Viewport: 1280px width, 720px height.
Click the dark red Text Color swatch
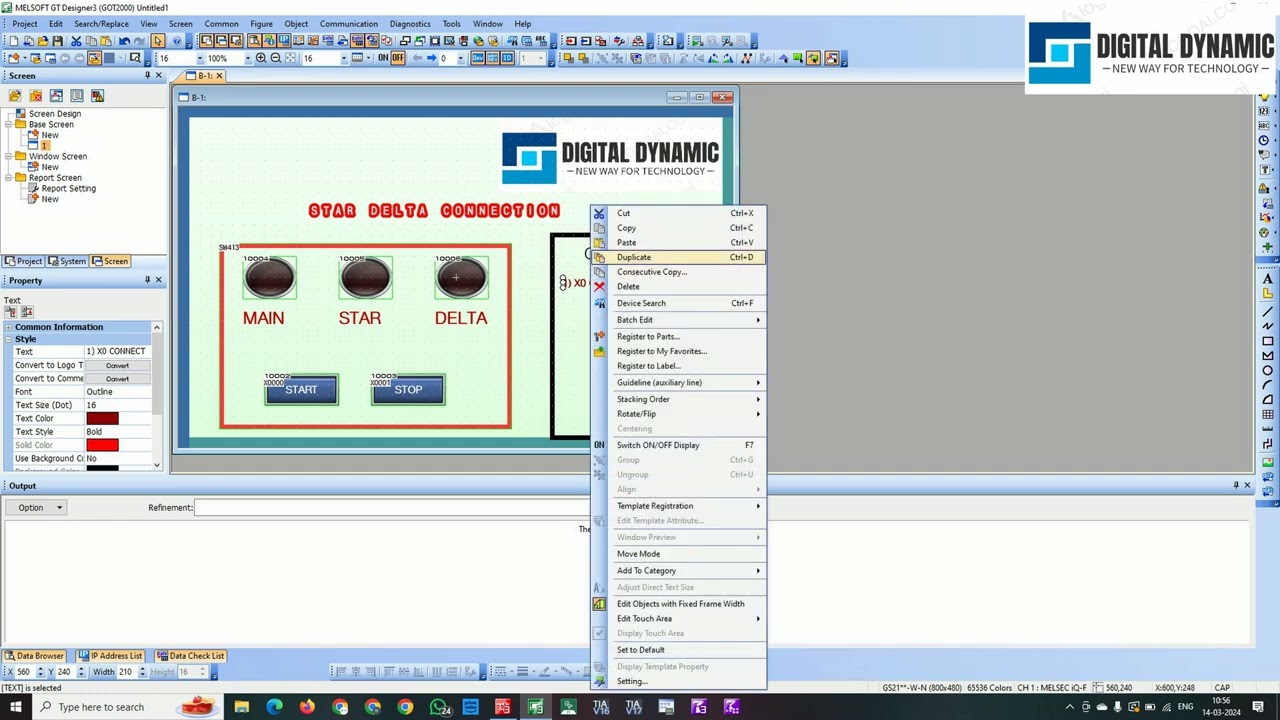click(102, 419)
